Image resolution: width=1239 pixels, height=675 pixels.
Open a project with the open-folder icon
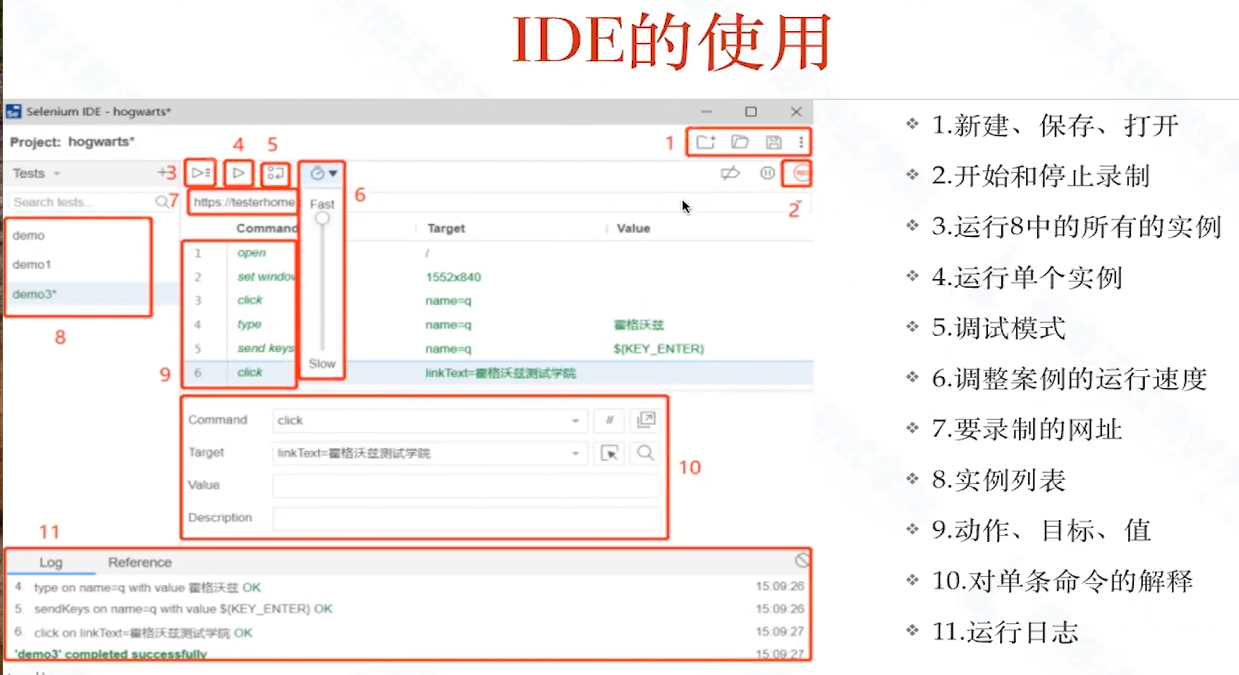pos(739,142)
